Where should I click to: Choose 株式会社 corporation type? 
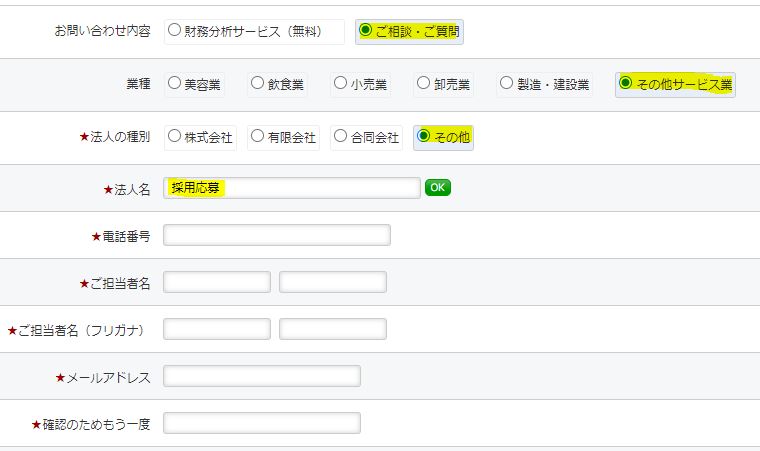coord(175,136)
